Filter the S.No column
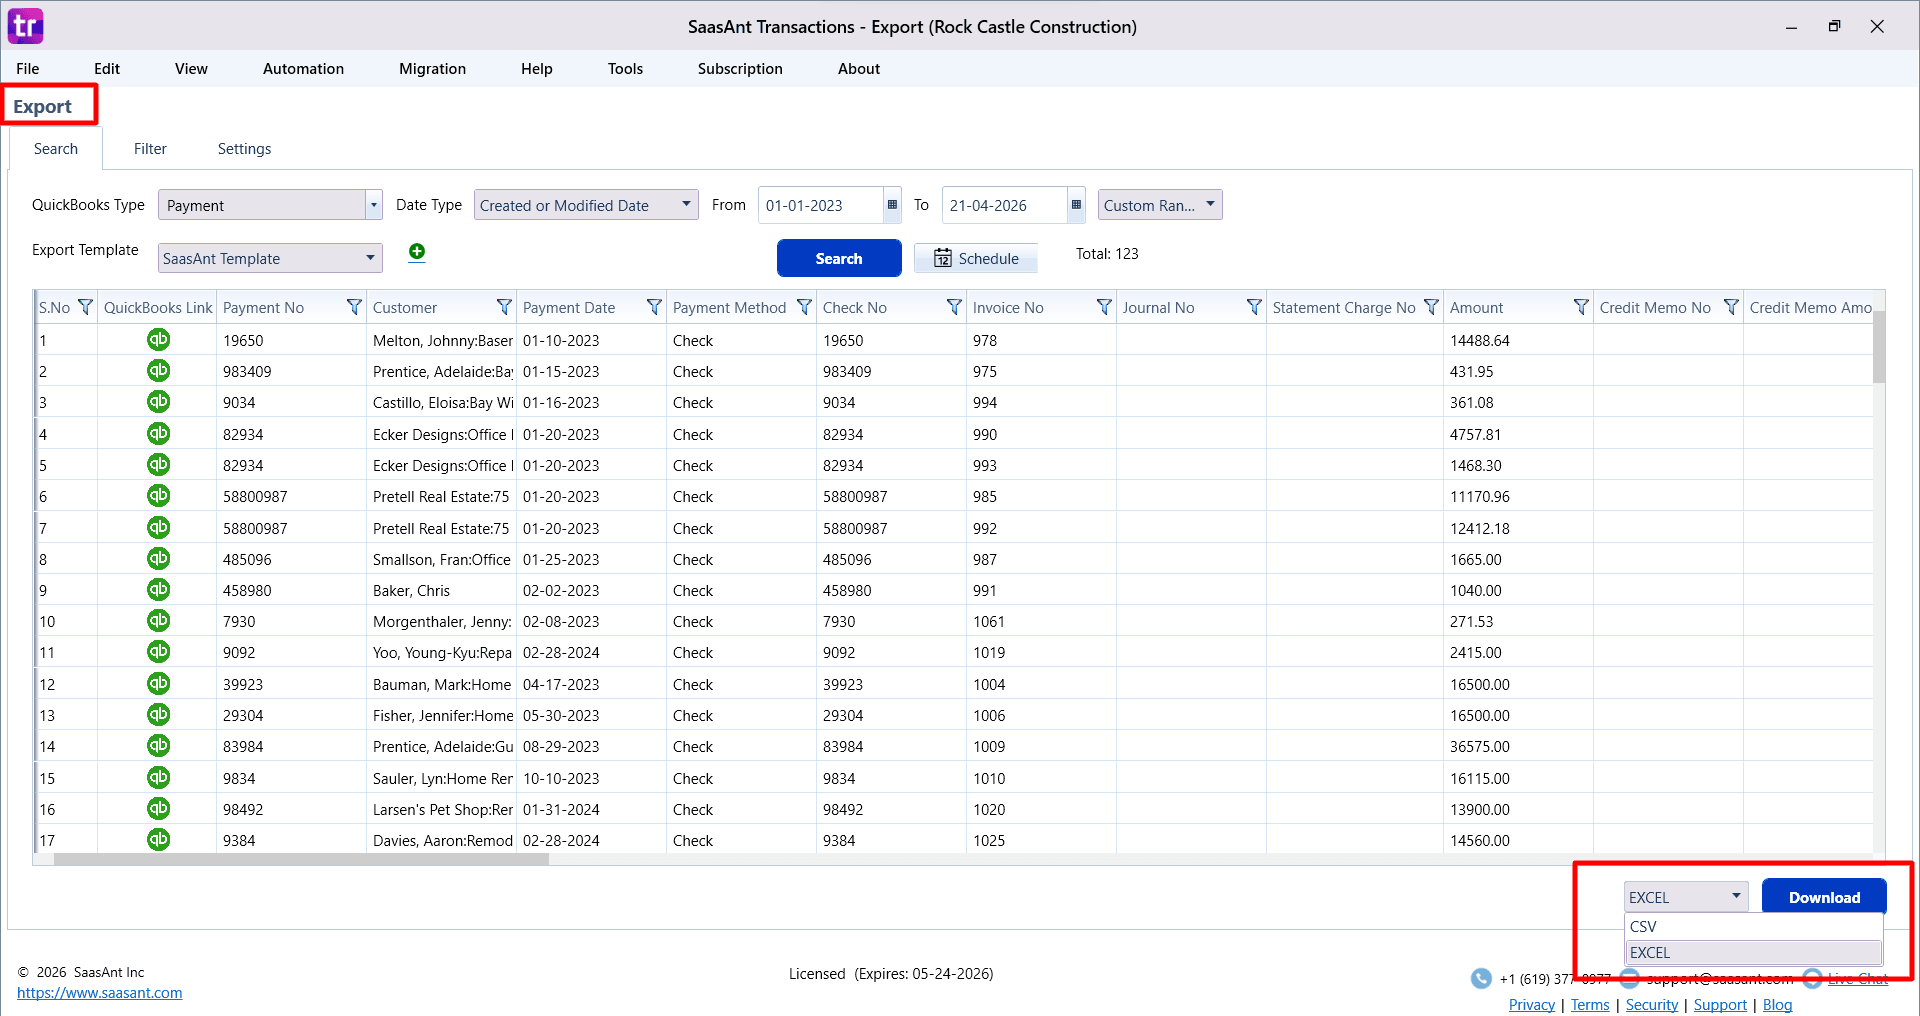Viewport: 1920px width, 1016px height. 85,307
